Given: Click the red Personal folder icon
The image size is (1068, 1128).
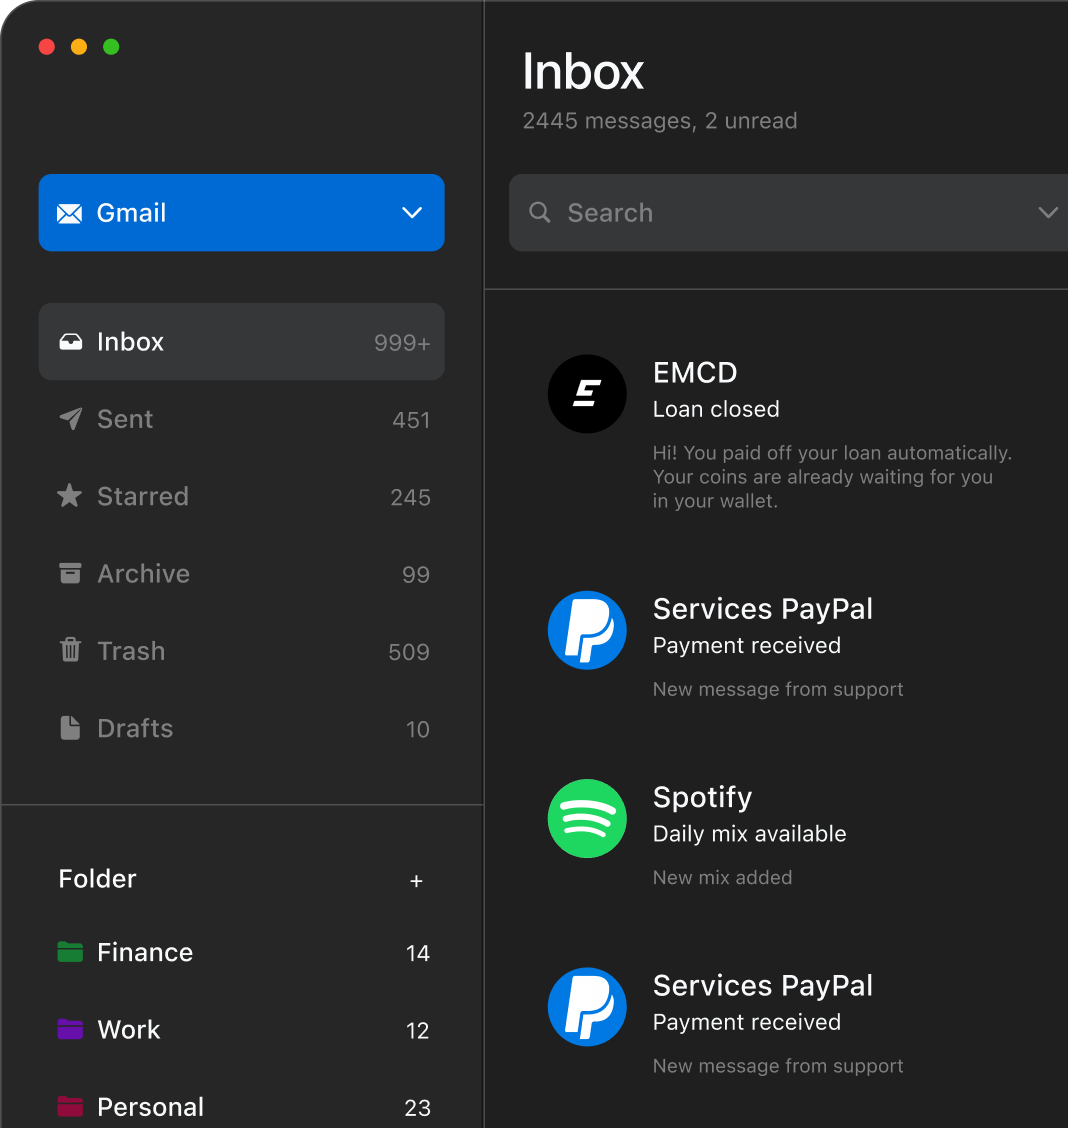Looking at the screenshot, I should click(x=70, y=1106).
